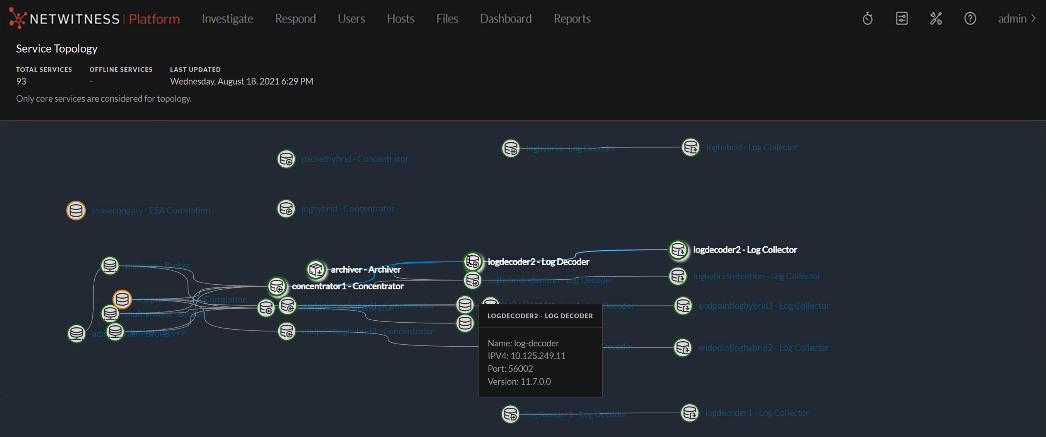Select the loghybrid Log Decoder node icon
The height and width of the screenshot is (437, 1046).
511,148
